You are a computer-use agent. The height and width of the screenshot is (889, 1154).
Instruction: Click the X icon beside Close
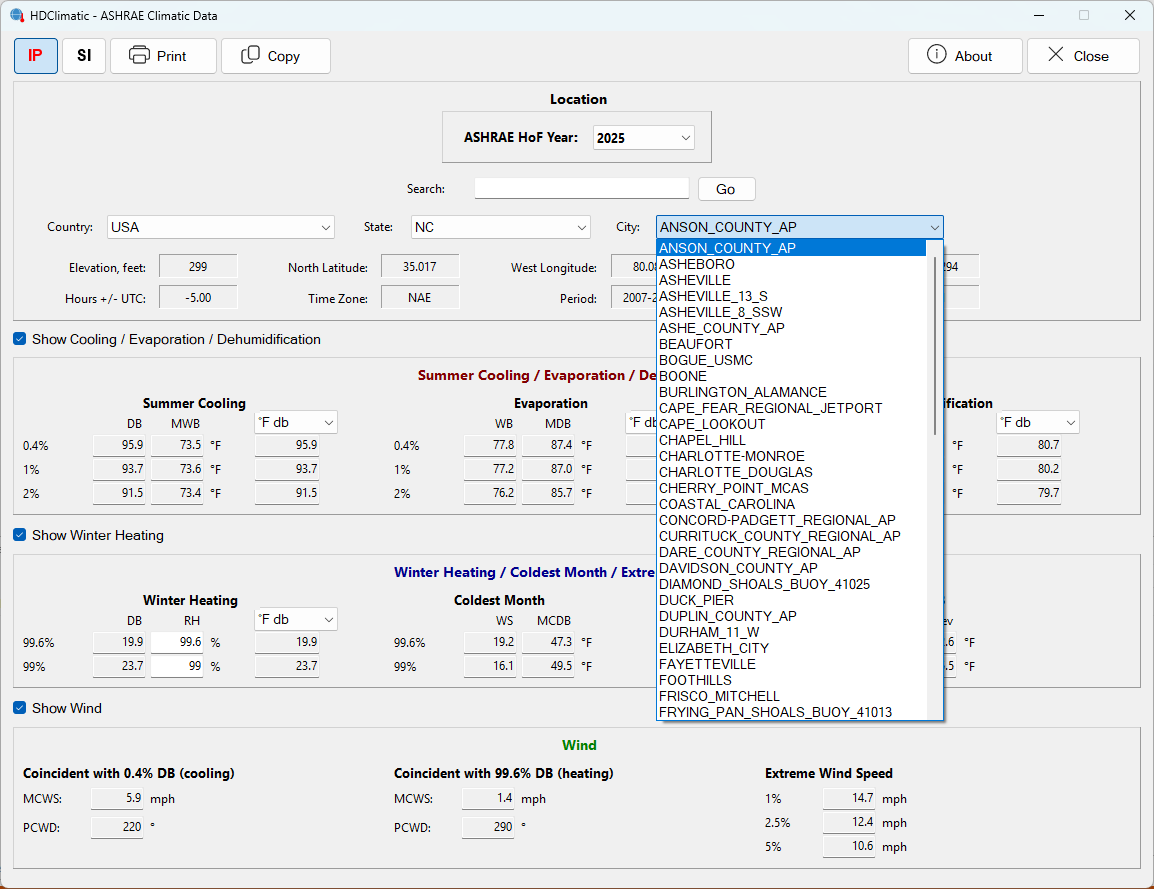(1055, 54)
